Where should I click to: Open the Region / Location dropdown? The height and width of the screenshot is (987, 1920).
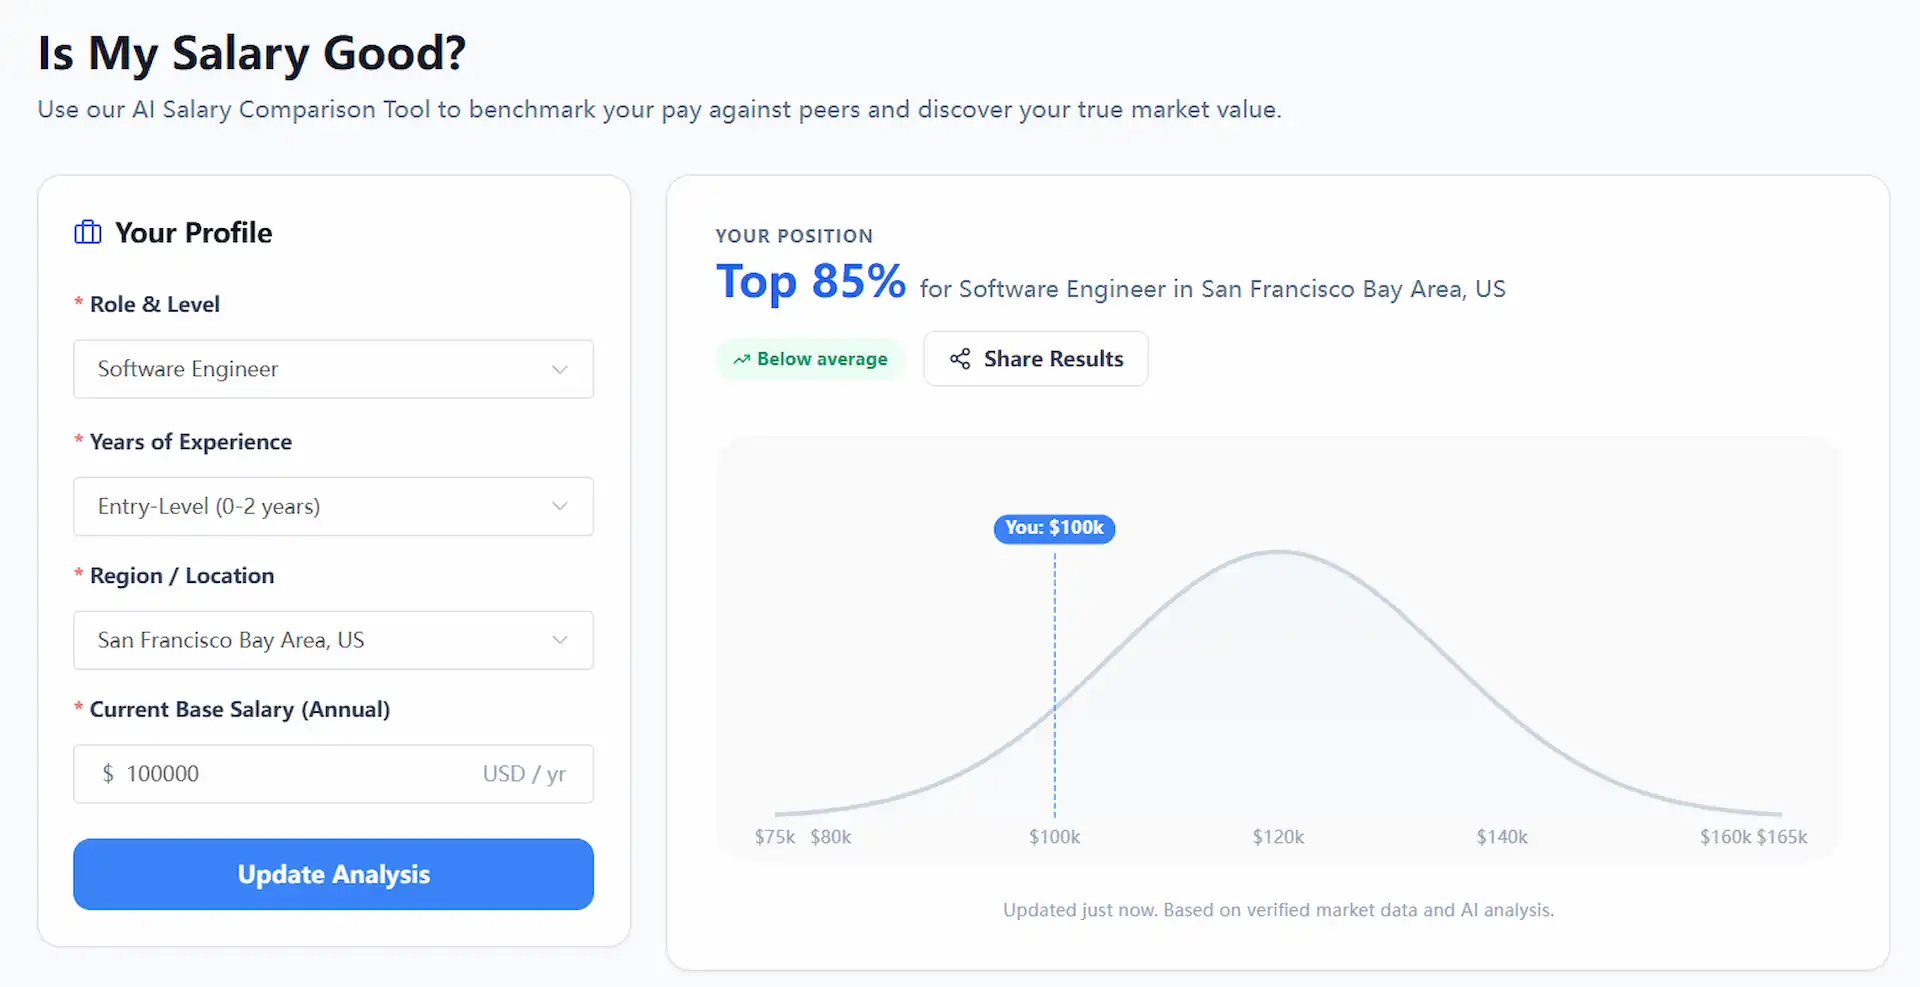(333, 640)
